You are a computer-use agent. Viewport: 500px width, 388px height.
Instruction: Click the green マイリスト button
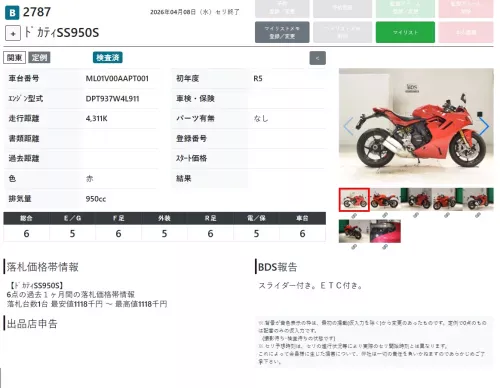(x=405, y=32)
